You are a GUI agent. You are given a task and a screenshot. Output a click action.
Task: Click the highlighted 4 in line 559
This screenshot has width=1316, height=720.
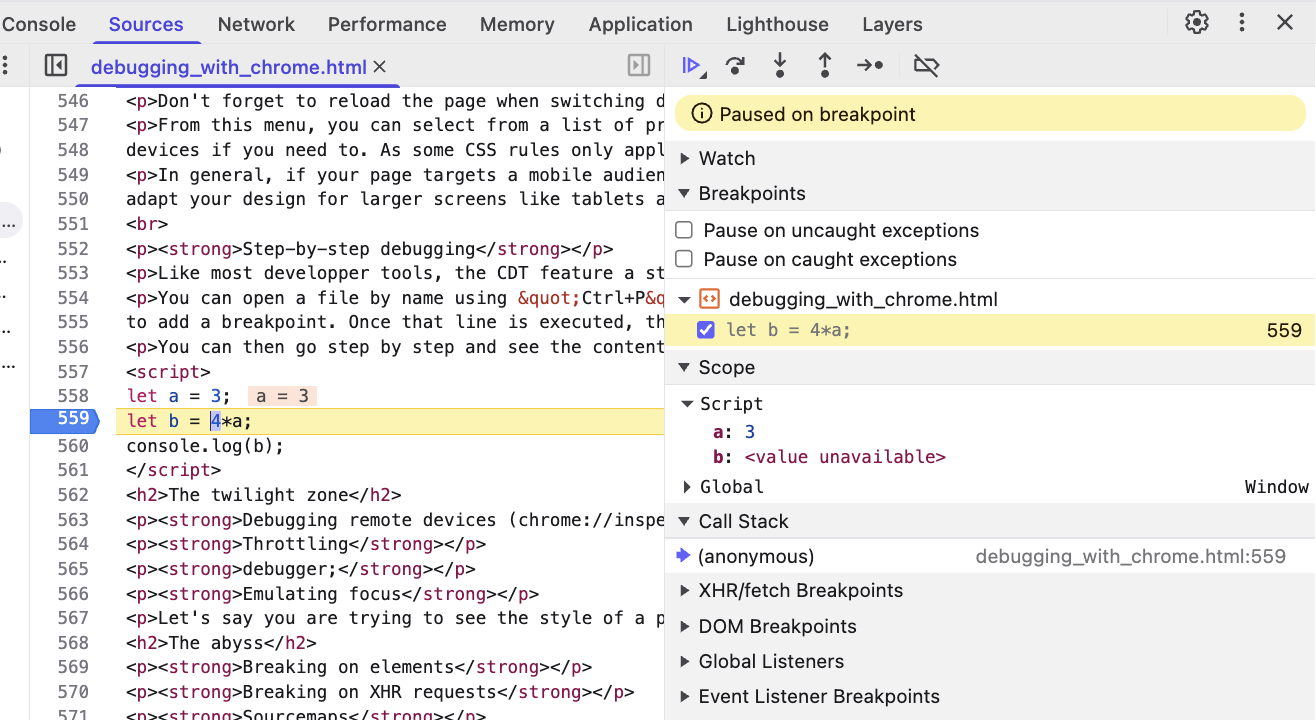[215, 421]
